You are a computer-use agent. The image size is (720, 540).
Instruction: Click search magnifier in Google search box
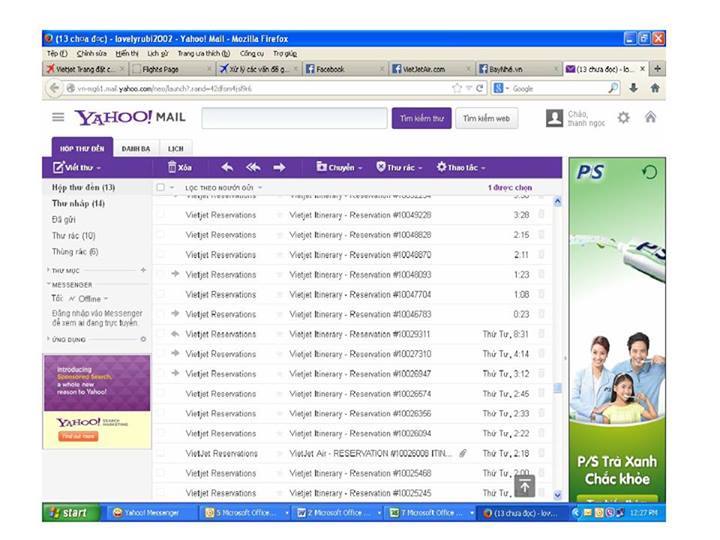tap(613, 88)
